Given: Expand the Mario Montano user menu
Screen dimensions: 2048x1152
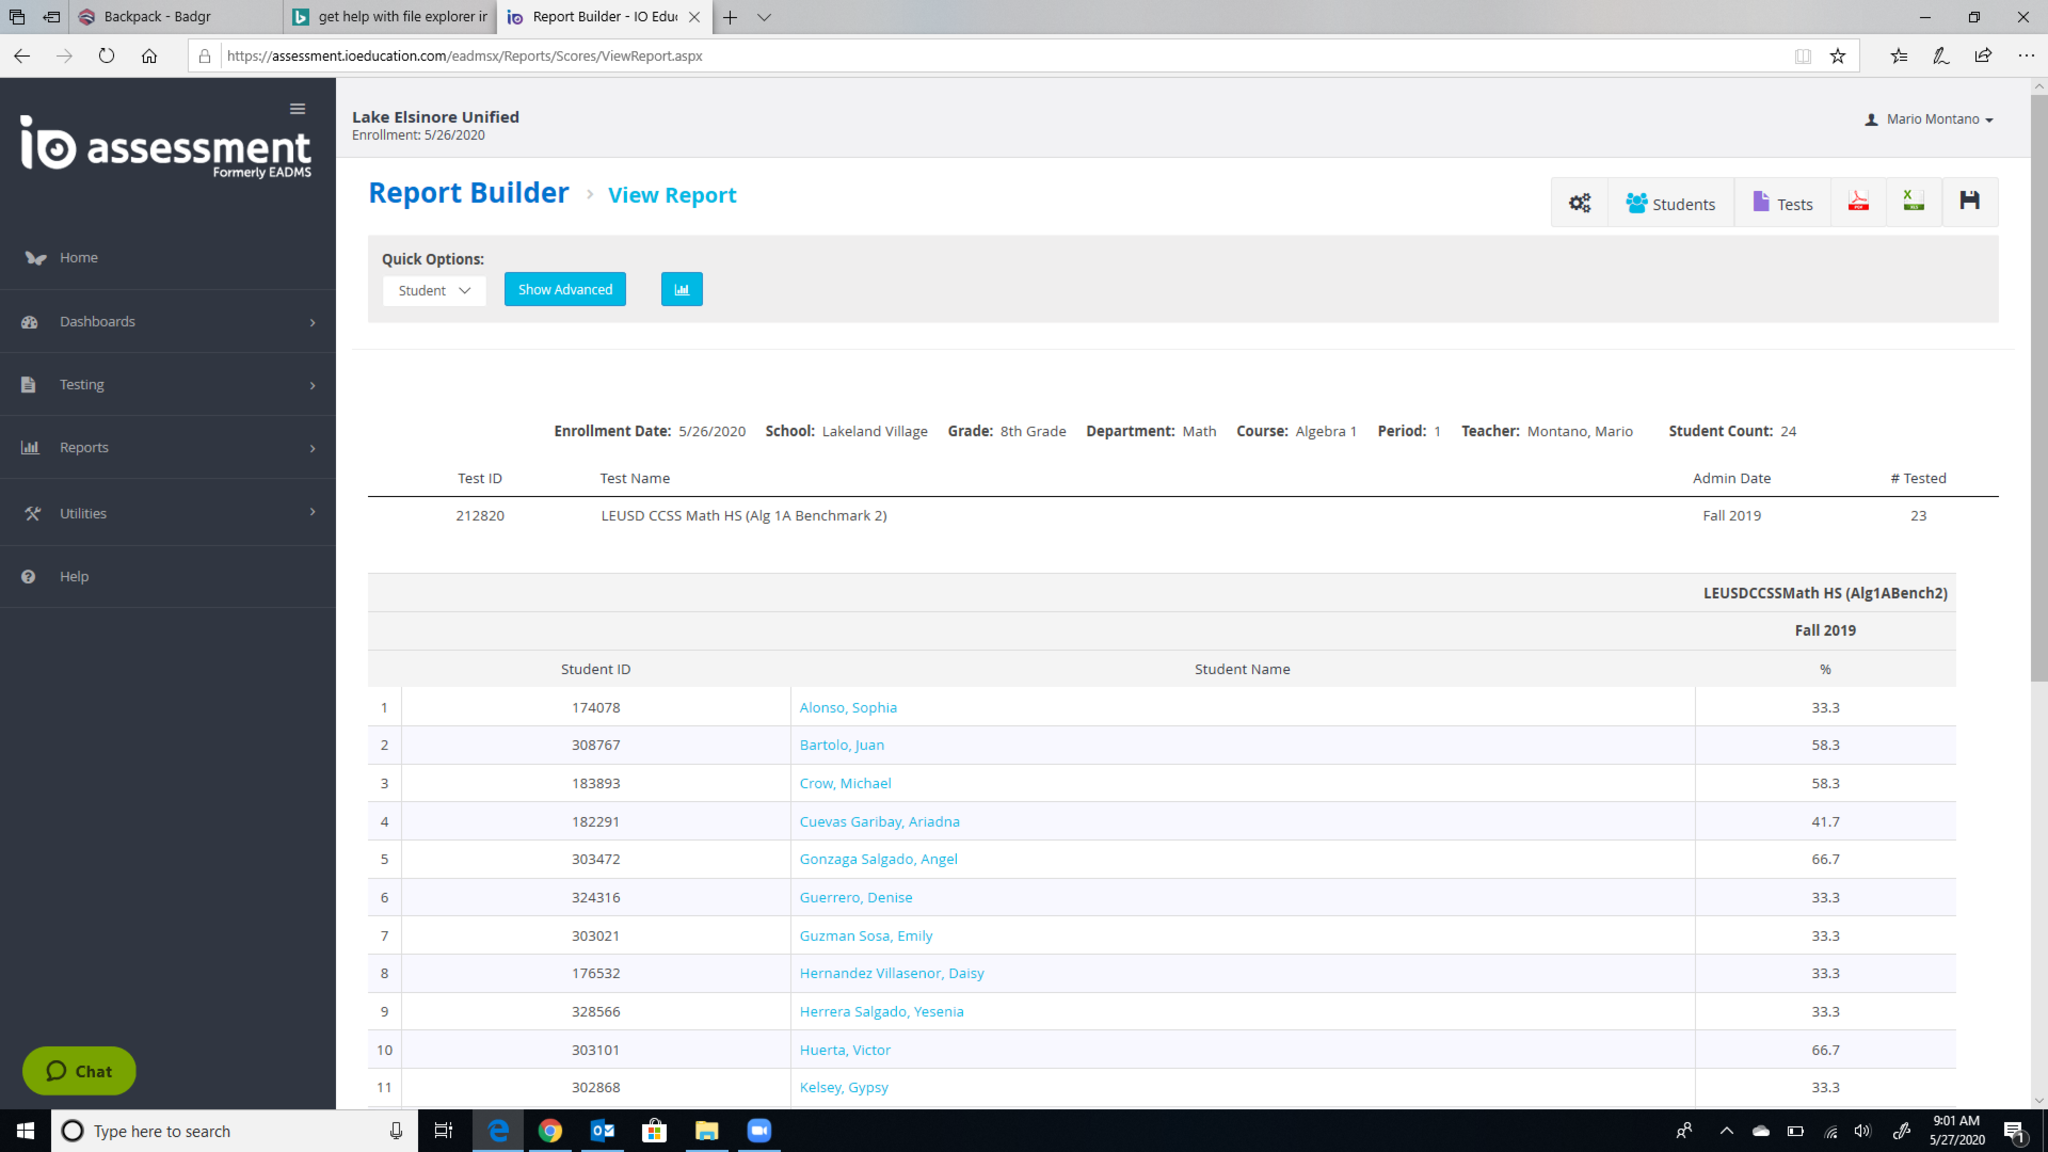Looking at the screenshot, I should [1929, 119].
